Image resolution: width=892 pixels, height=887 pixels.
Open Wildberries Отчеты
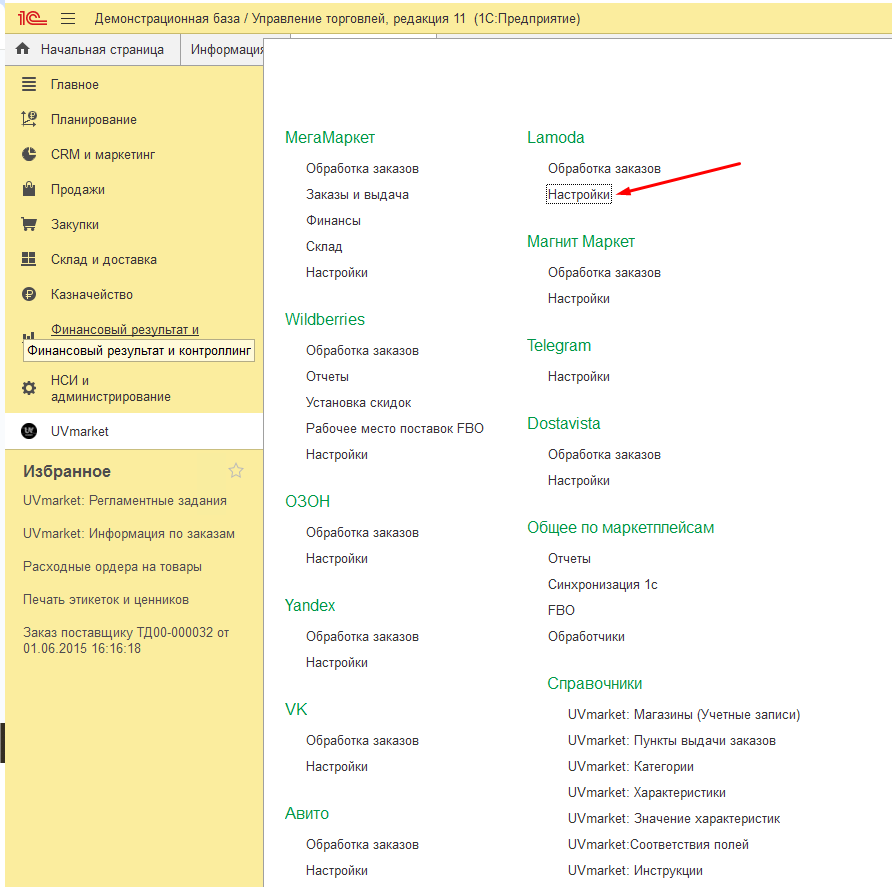point(327,377)
